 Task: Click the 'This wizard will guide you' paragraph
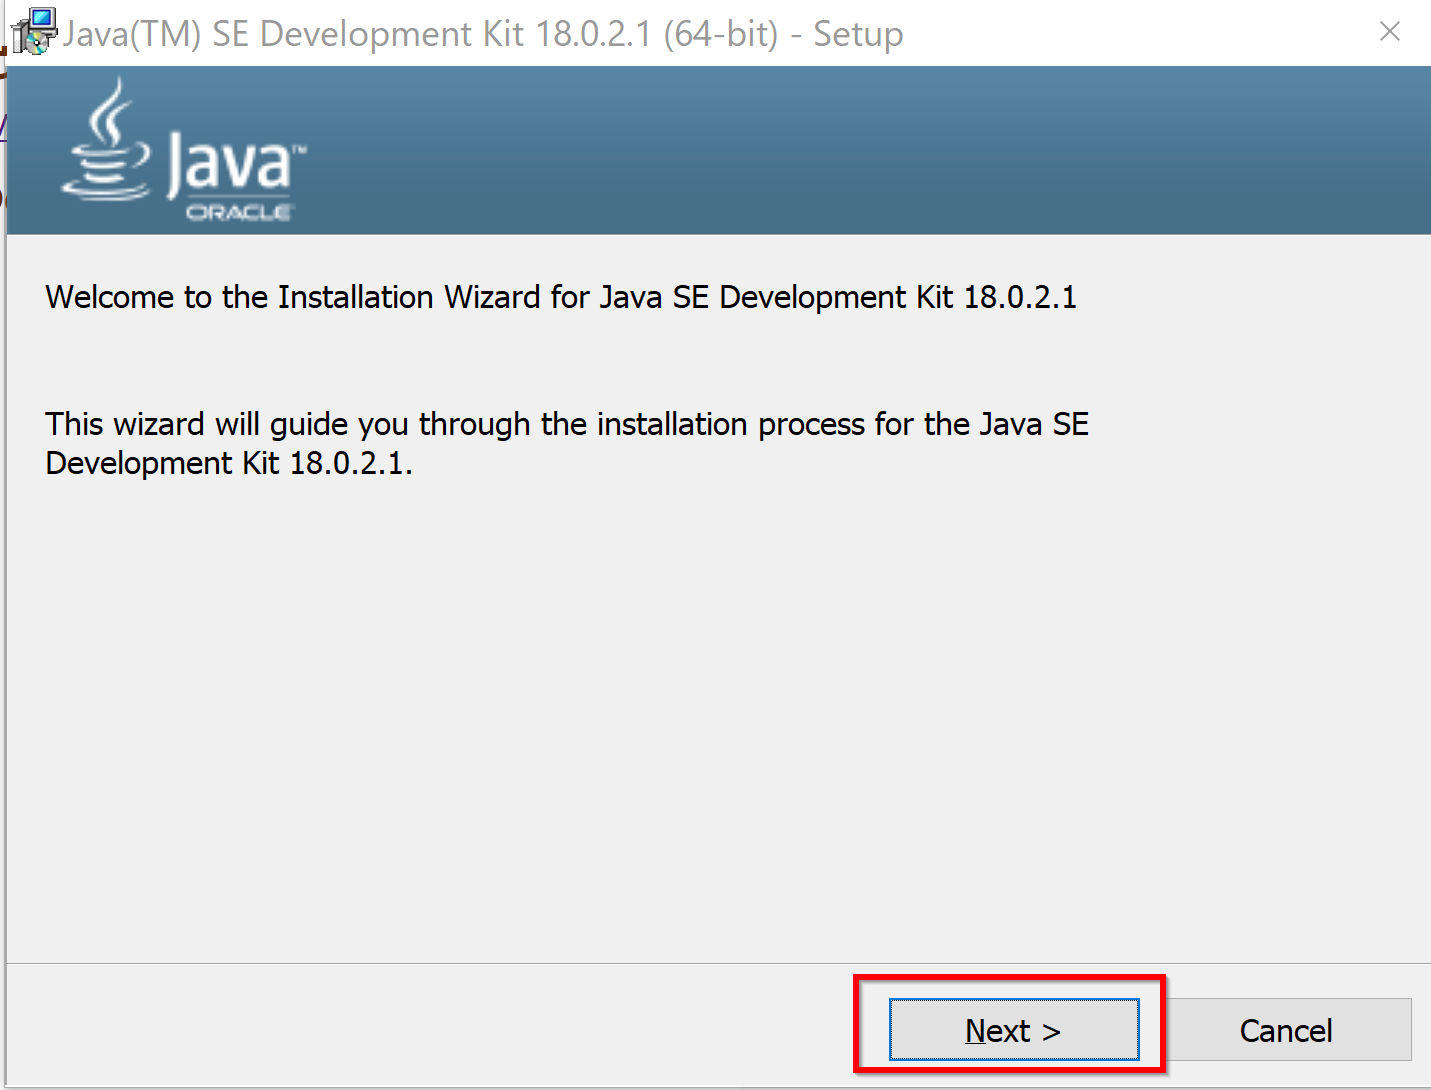click(x=567, y=443)
